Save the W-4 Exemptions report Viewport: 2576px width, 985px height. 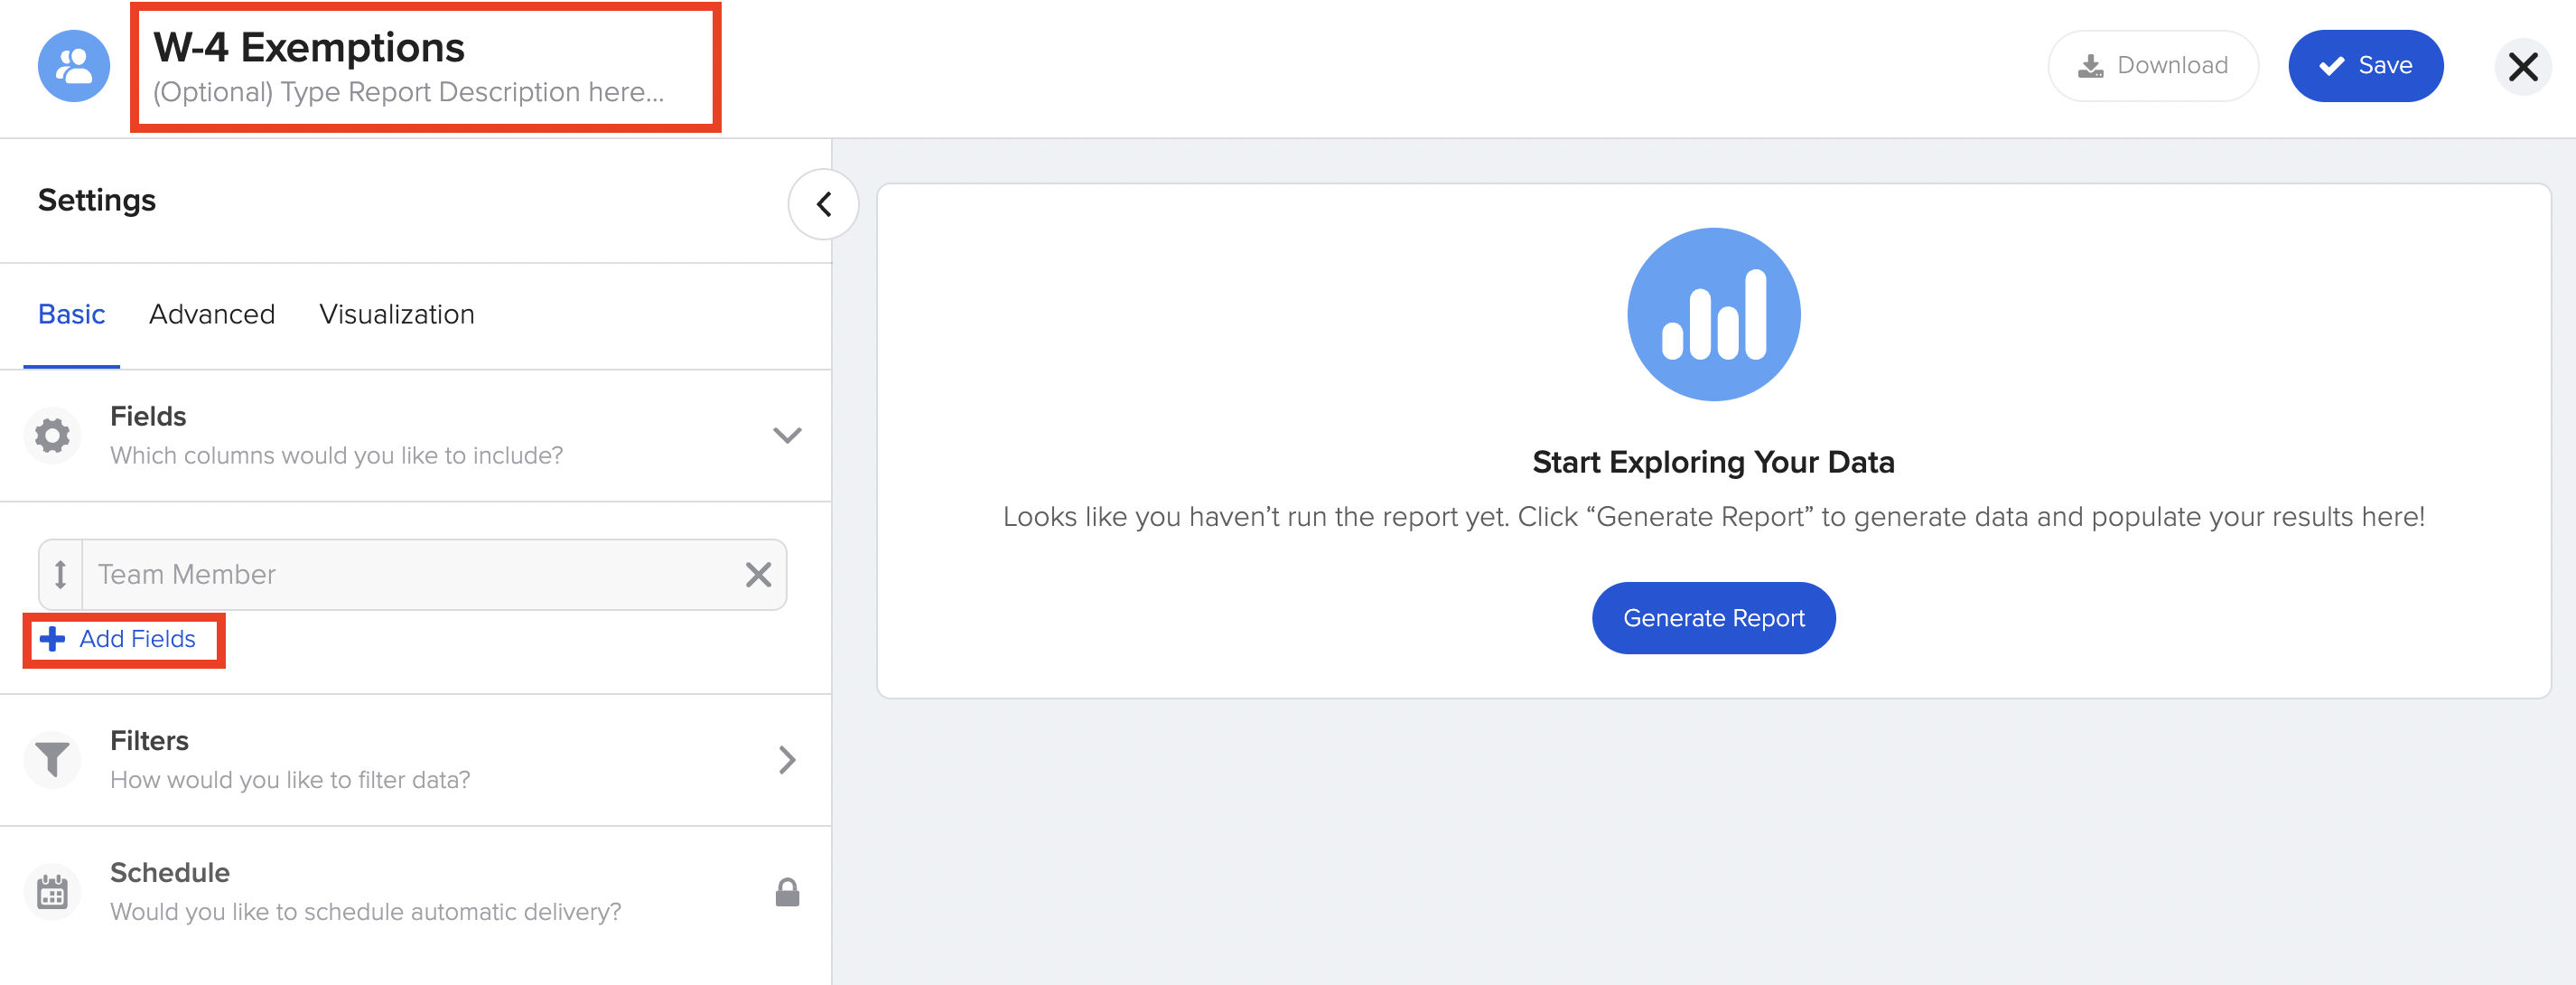(2365, 66)
